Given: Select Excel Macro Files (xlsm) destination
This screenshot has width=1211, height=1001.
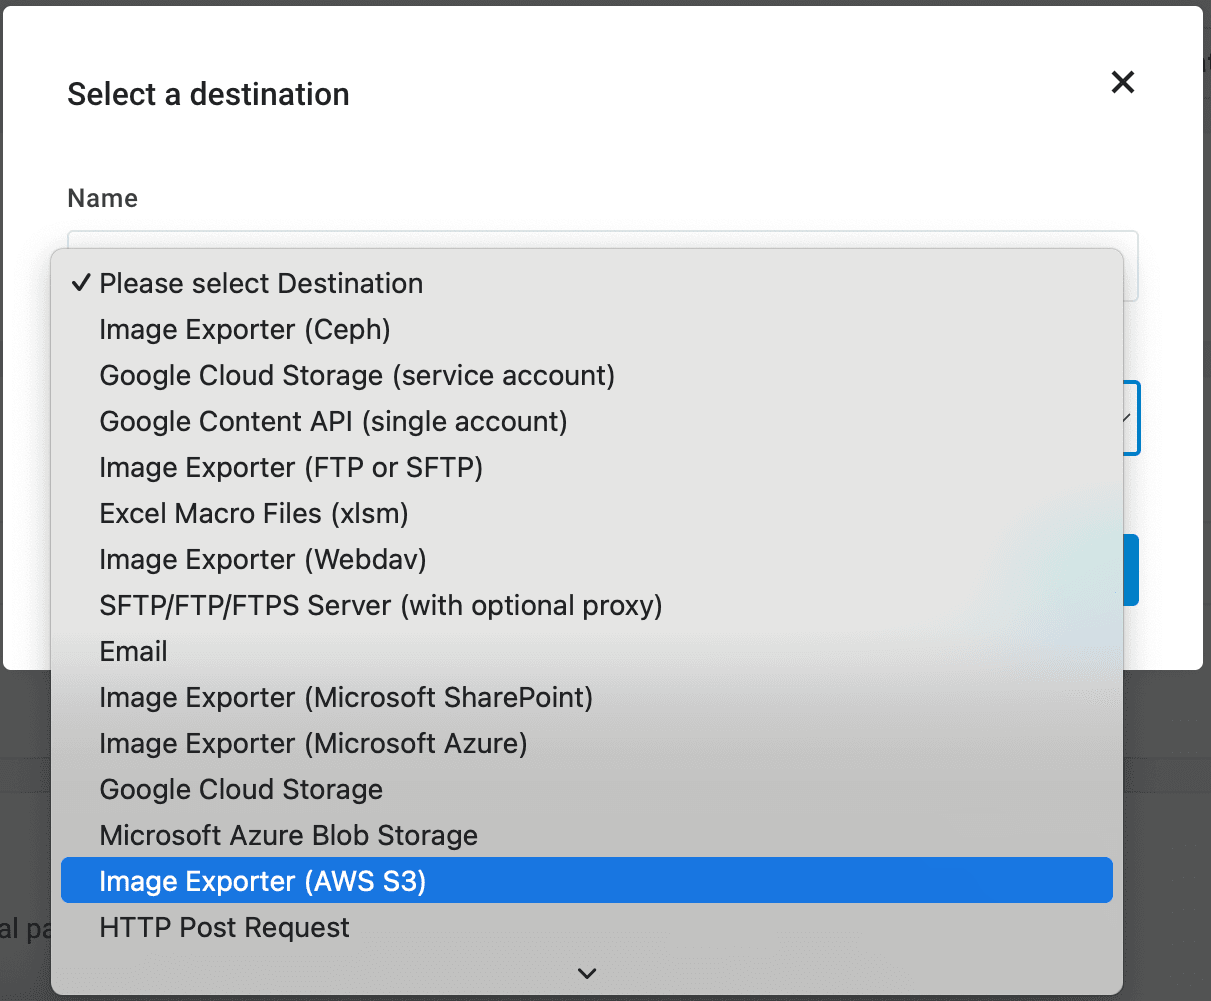Looking at the screenshot, I should click(254, 514).
